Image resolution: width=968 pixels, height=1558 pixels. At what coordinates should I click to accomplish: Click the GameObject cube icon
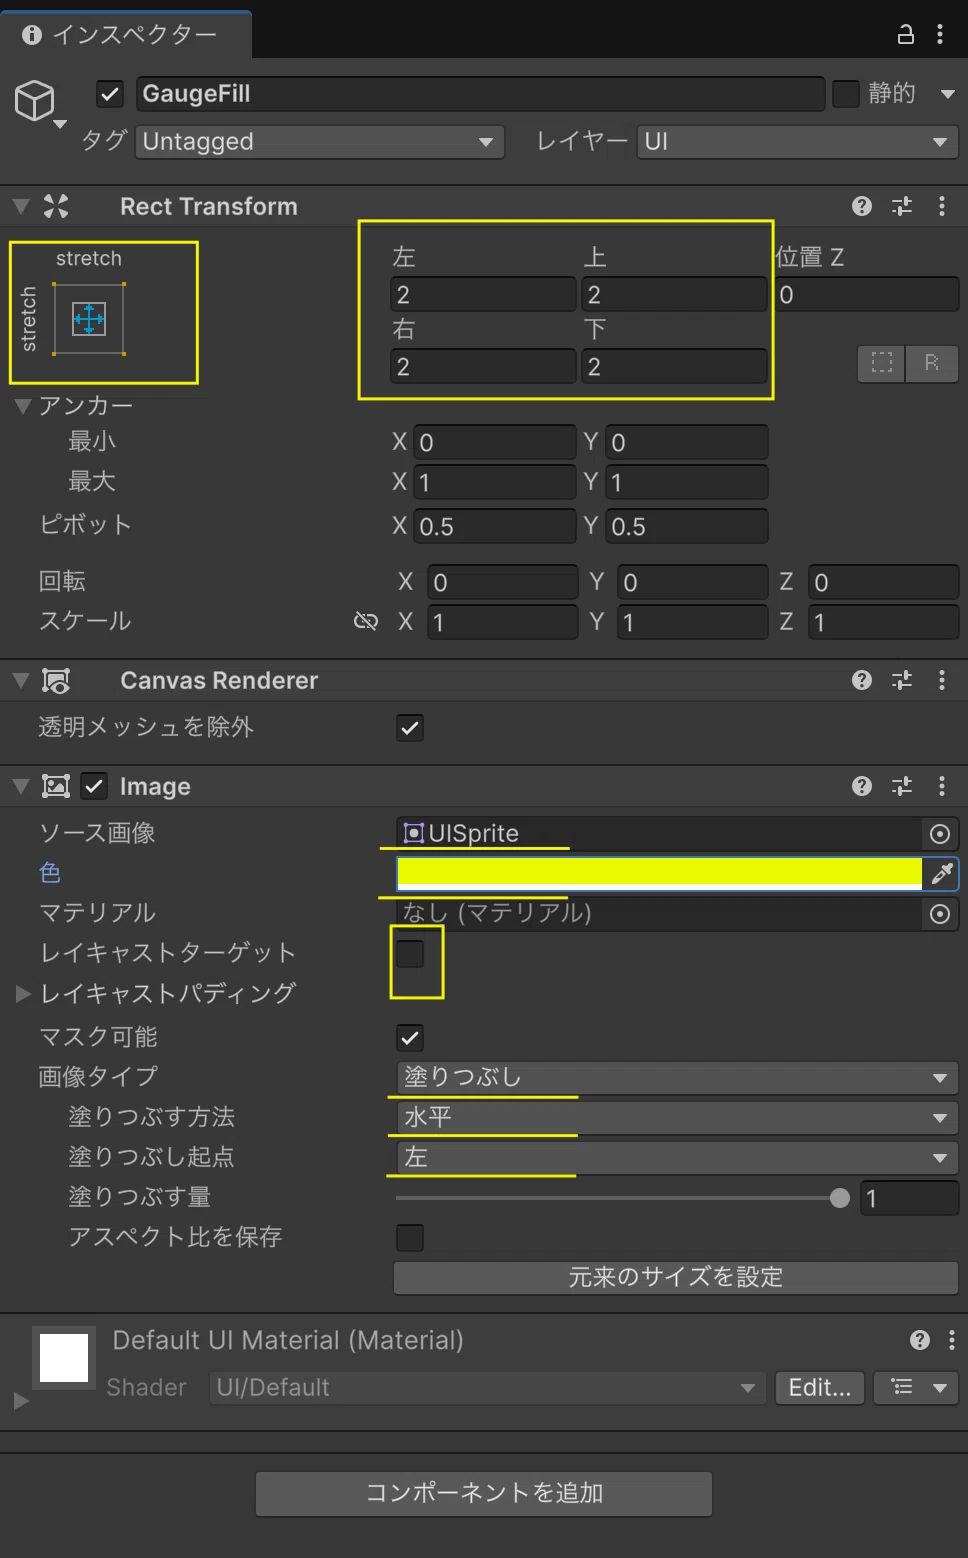point(35,101)
